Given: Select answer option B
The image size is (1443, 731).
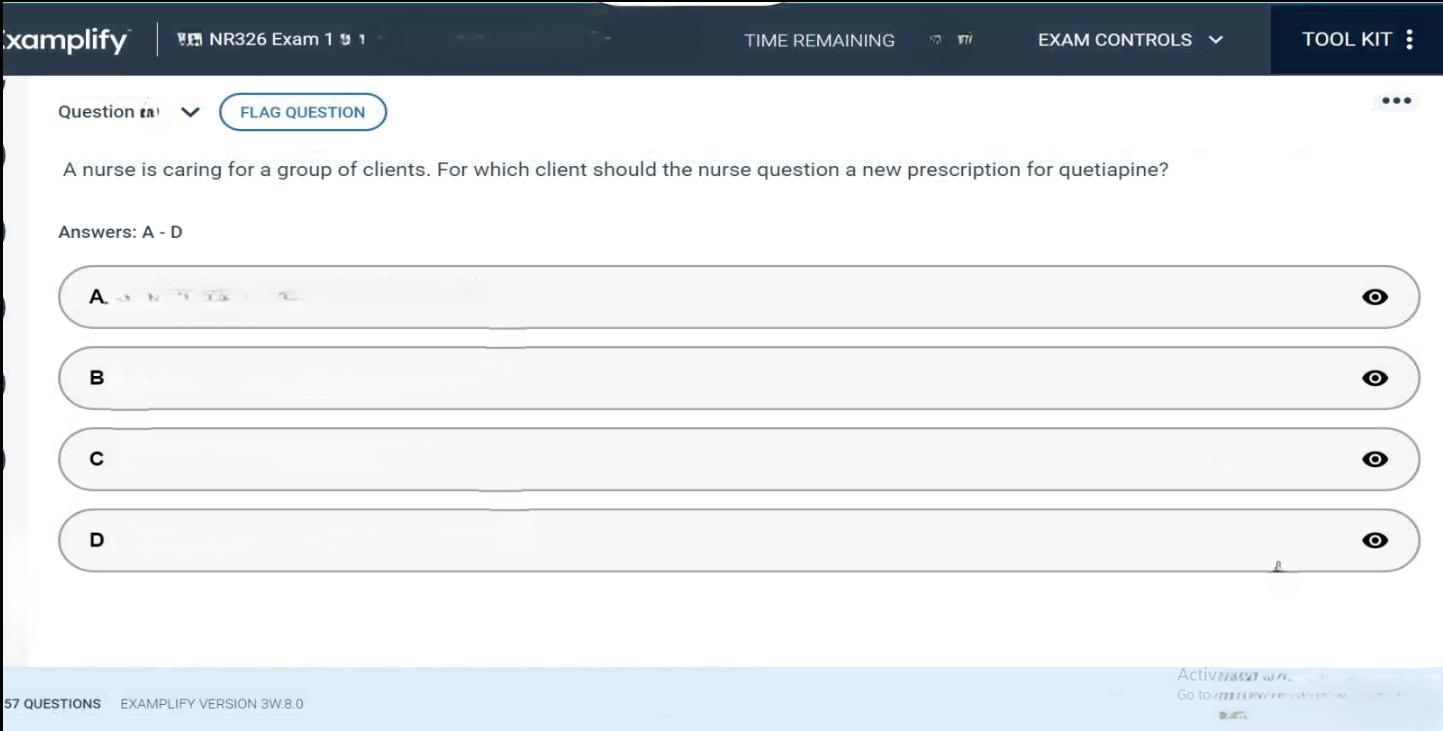Looking at the screenshot, I should tap(700, 378).
